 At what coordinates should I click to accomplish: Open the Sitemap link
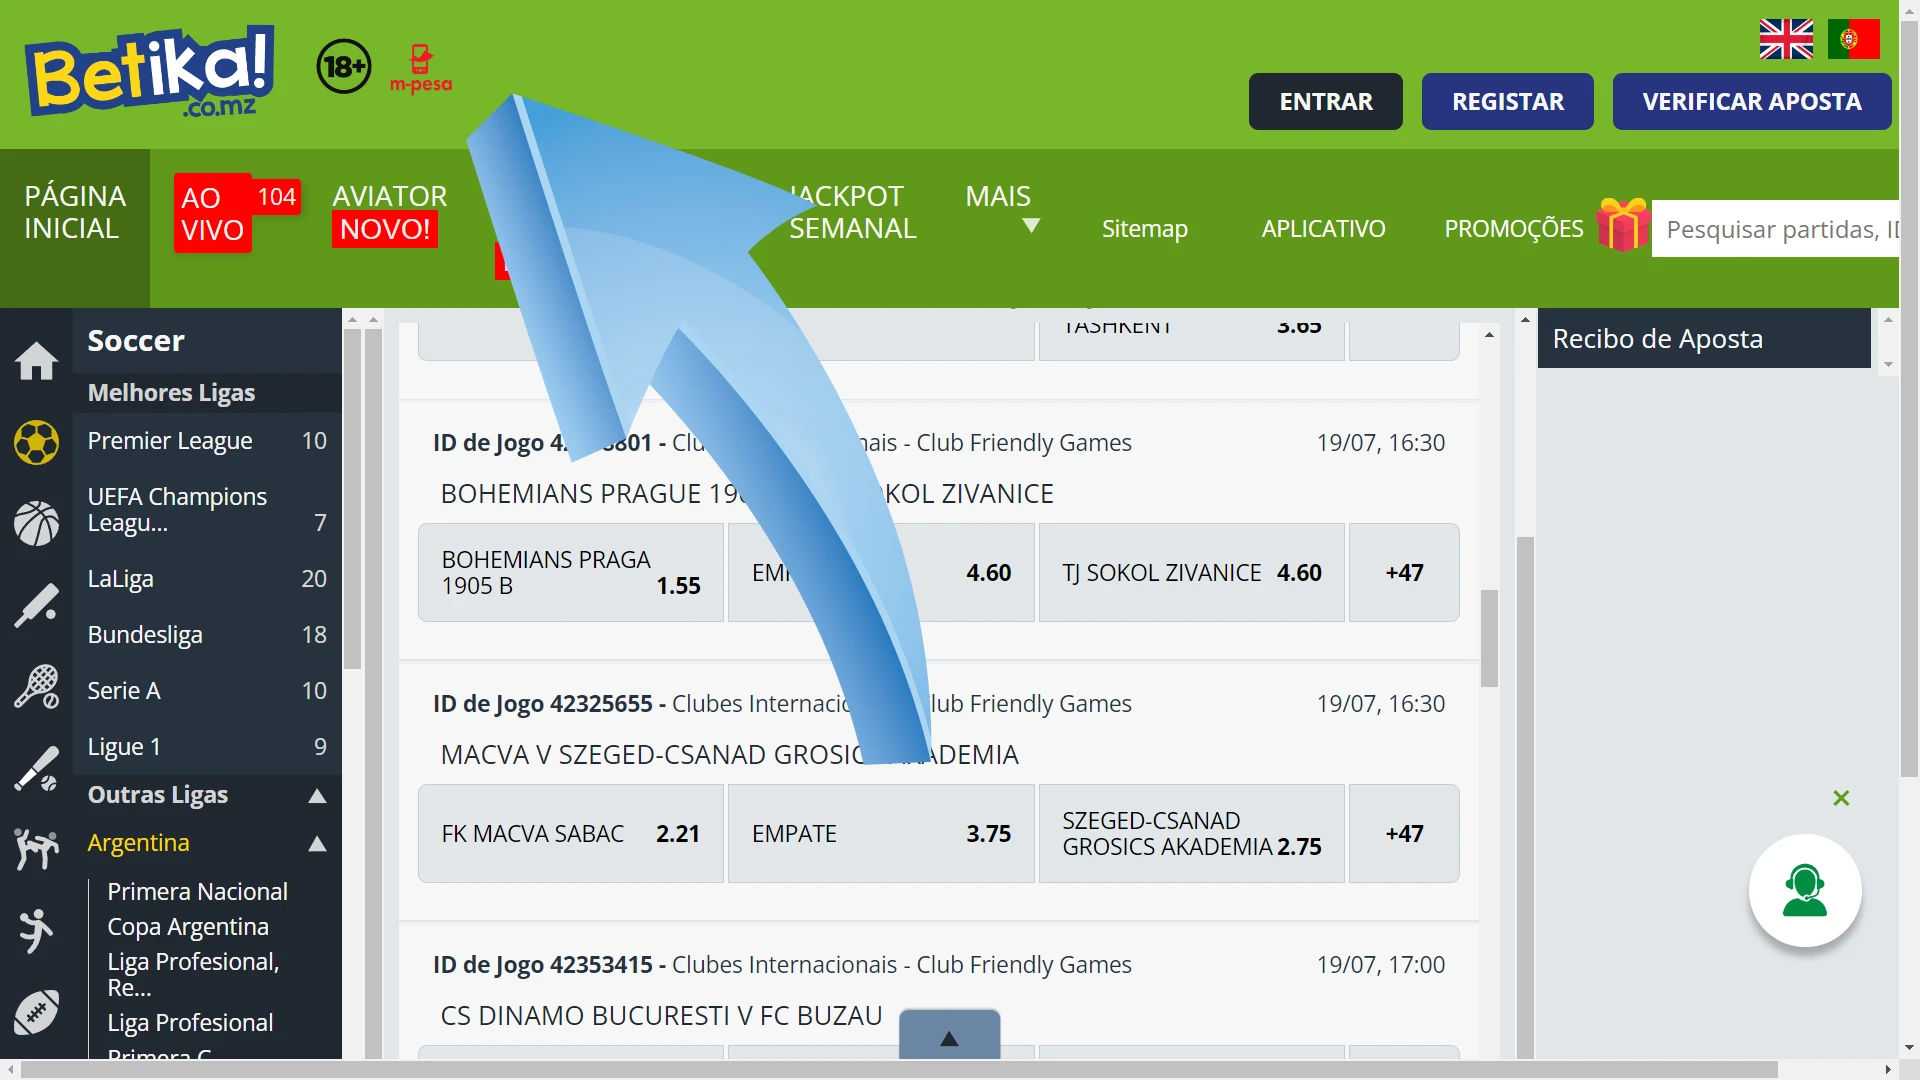coord(1144,229)
